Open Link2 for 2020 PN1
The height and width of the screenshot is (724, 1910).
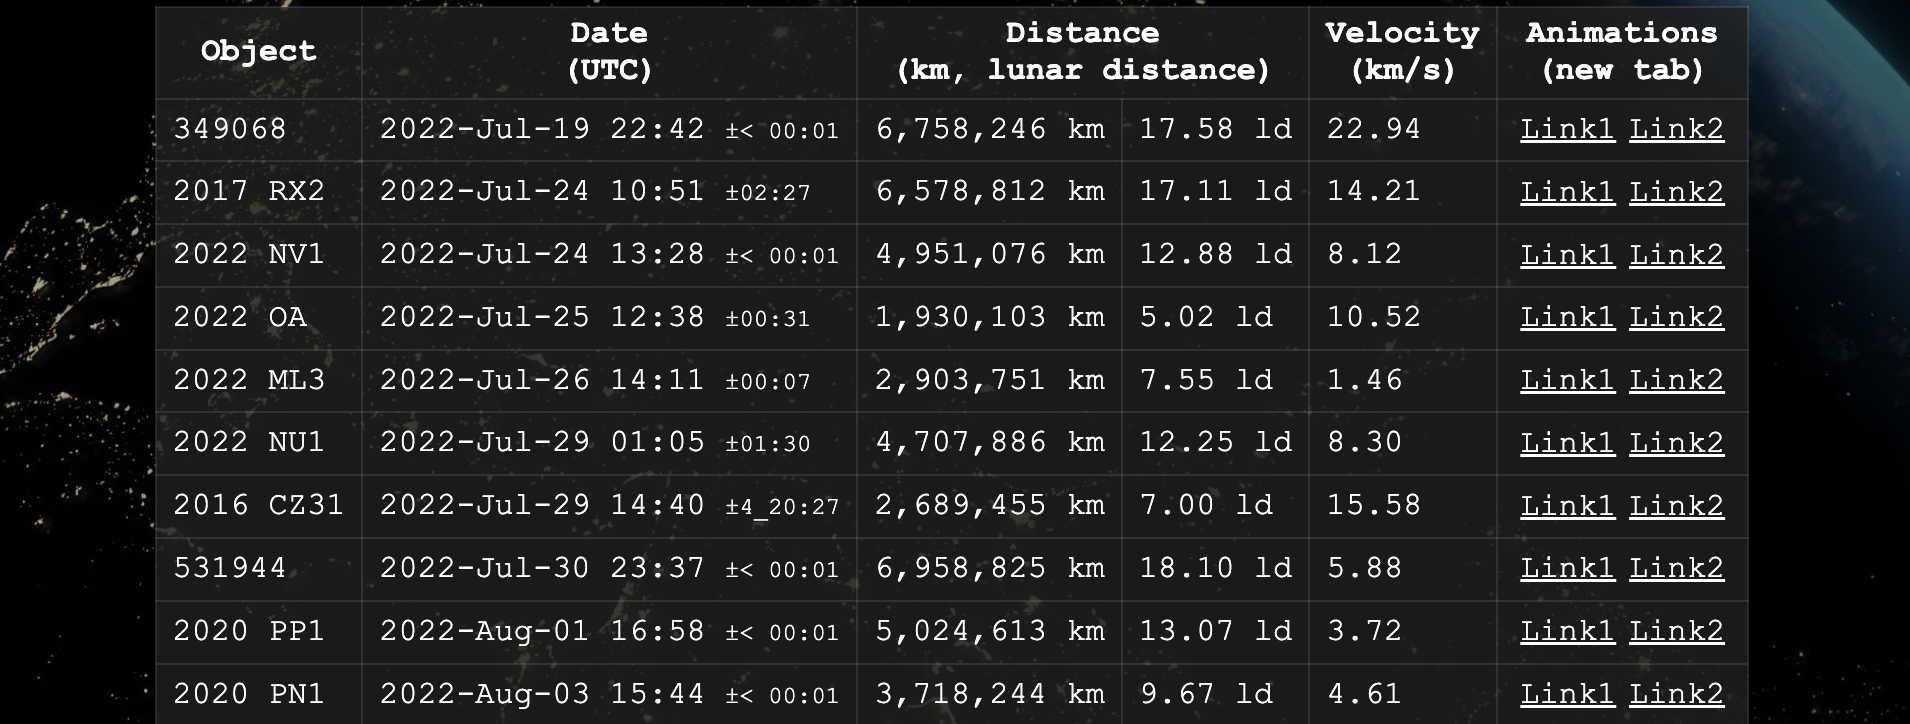click(1676, 694)
